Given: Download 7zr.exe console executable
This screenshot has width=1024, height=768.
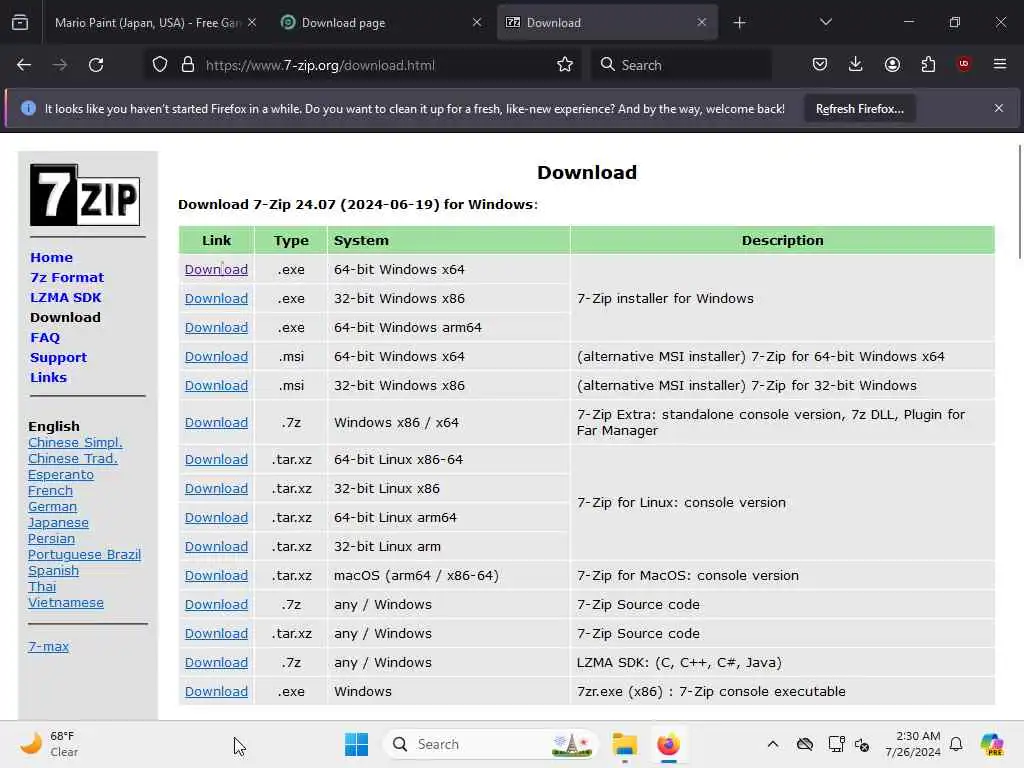Looking at the screenshot, I should pos(216,692).
